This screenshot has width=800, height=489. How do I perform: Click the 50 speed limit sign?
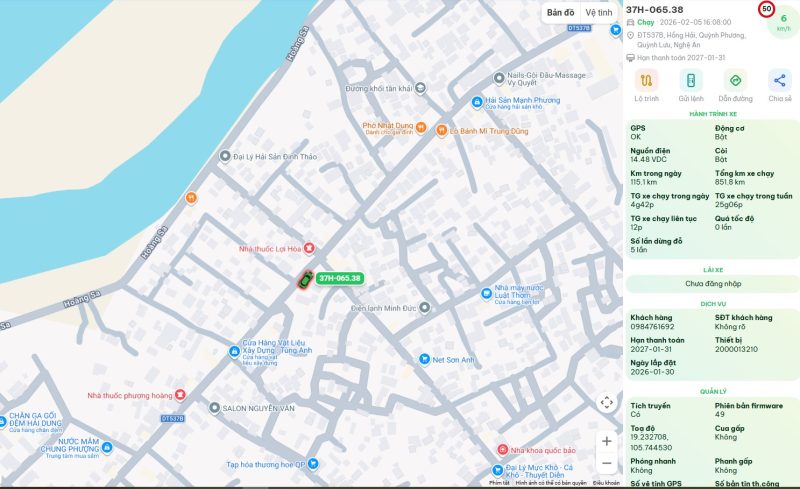pos(767,9)
